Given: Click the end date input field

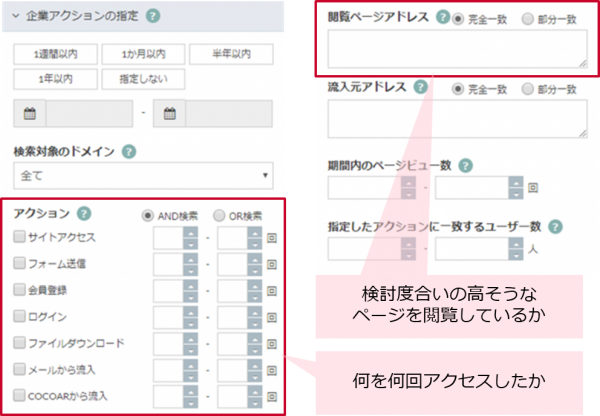Looking at the screenshot, I should pos(229,114).
